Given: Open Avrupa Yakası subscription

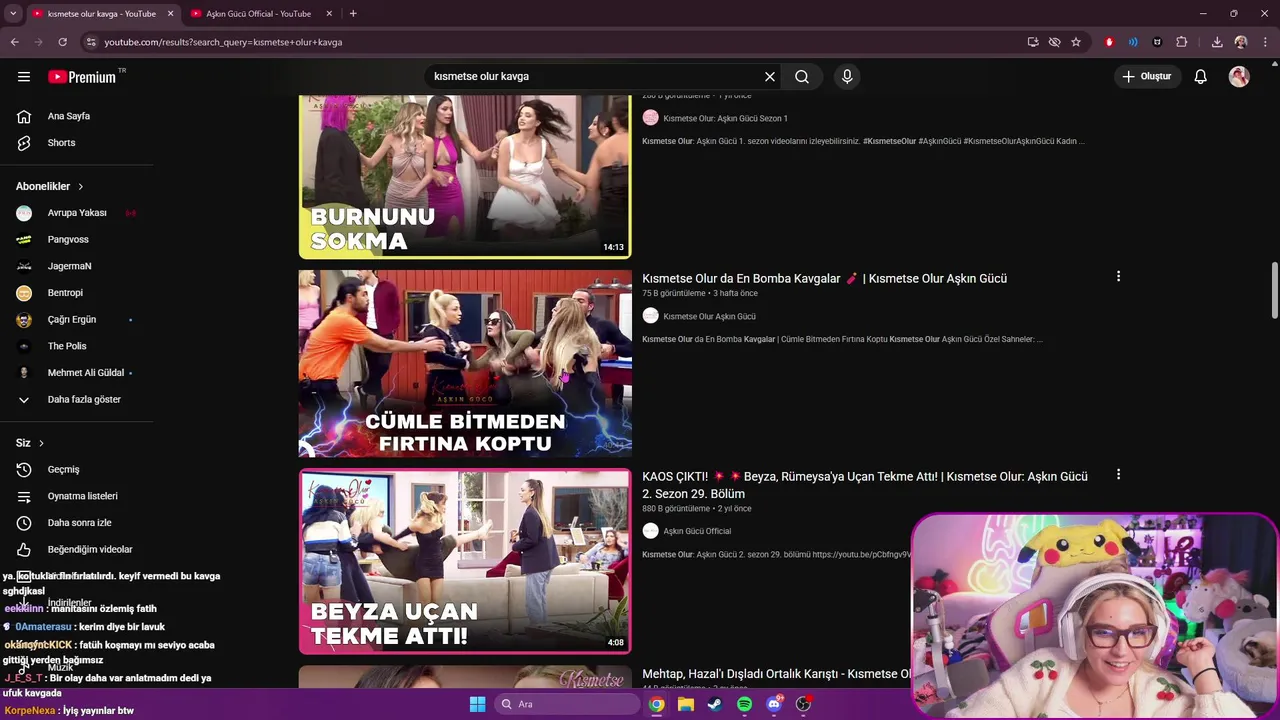Looking at the screenshot, I should point(77,213).
